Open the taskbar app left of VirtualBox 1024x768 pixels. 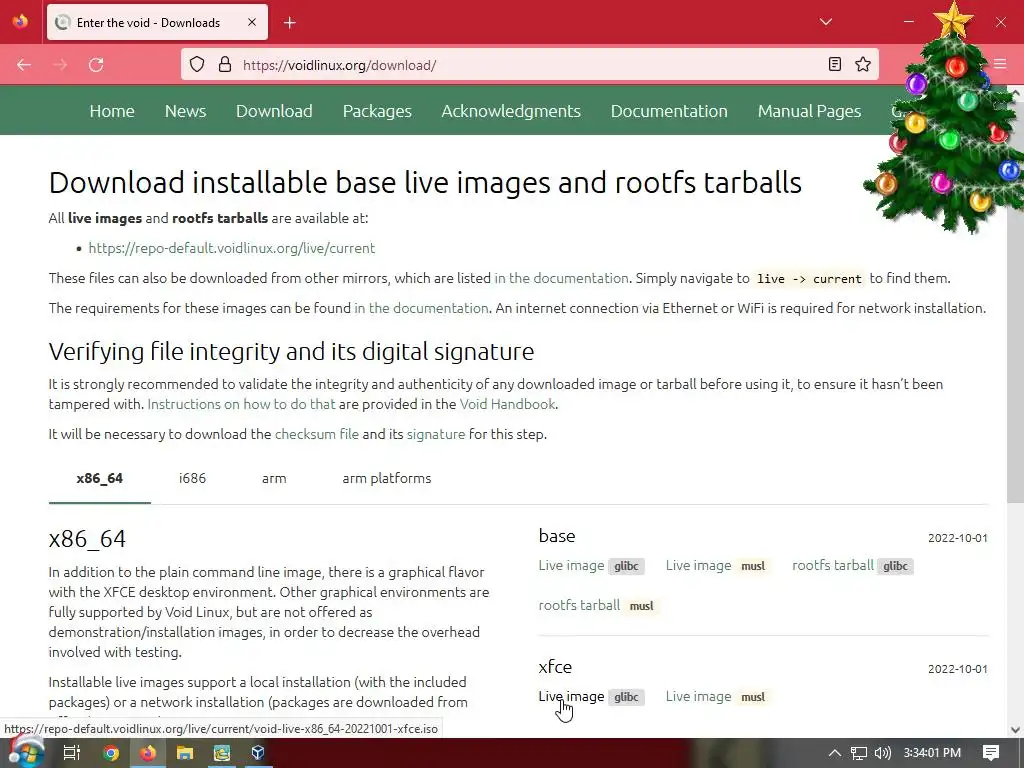coord(222,753)
